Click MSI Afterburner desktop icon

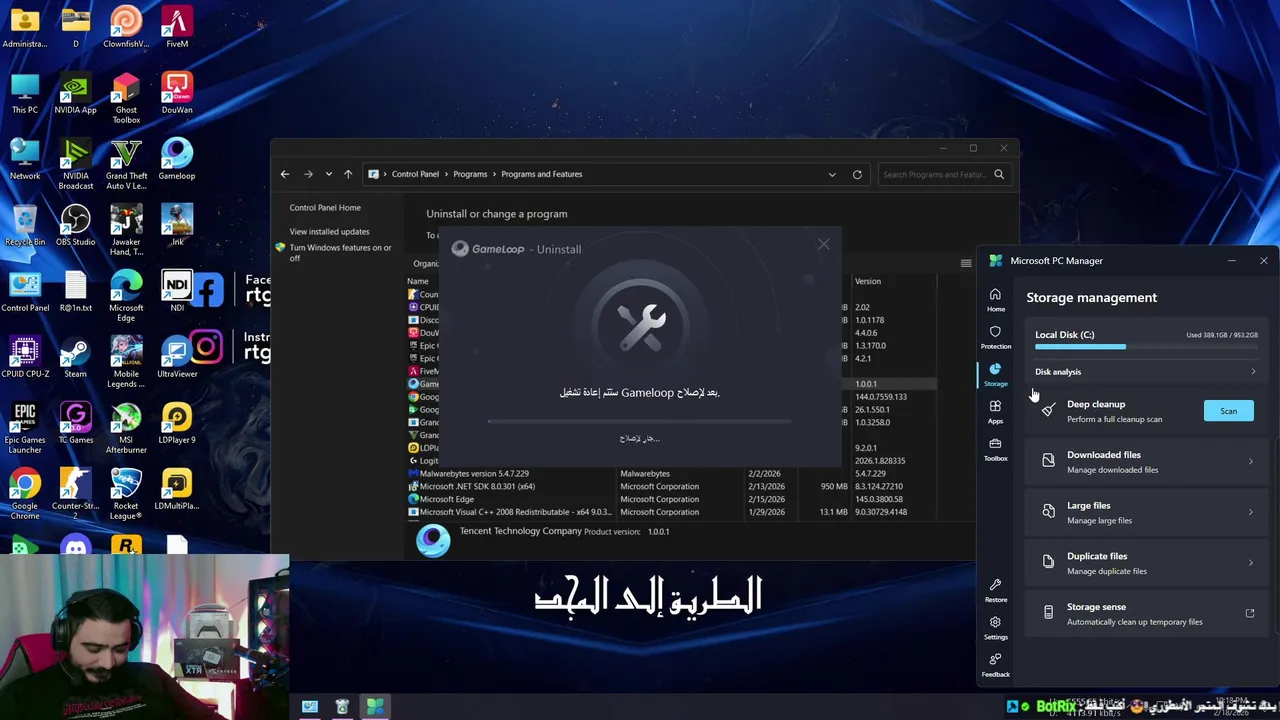click(x=126, y=428)
